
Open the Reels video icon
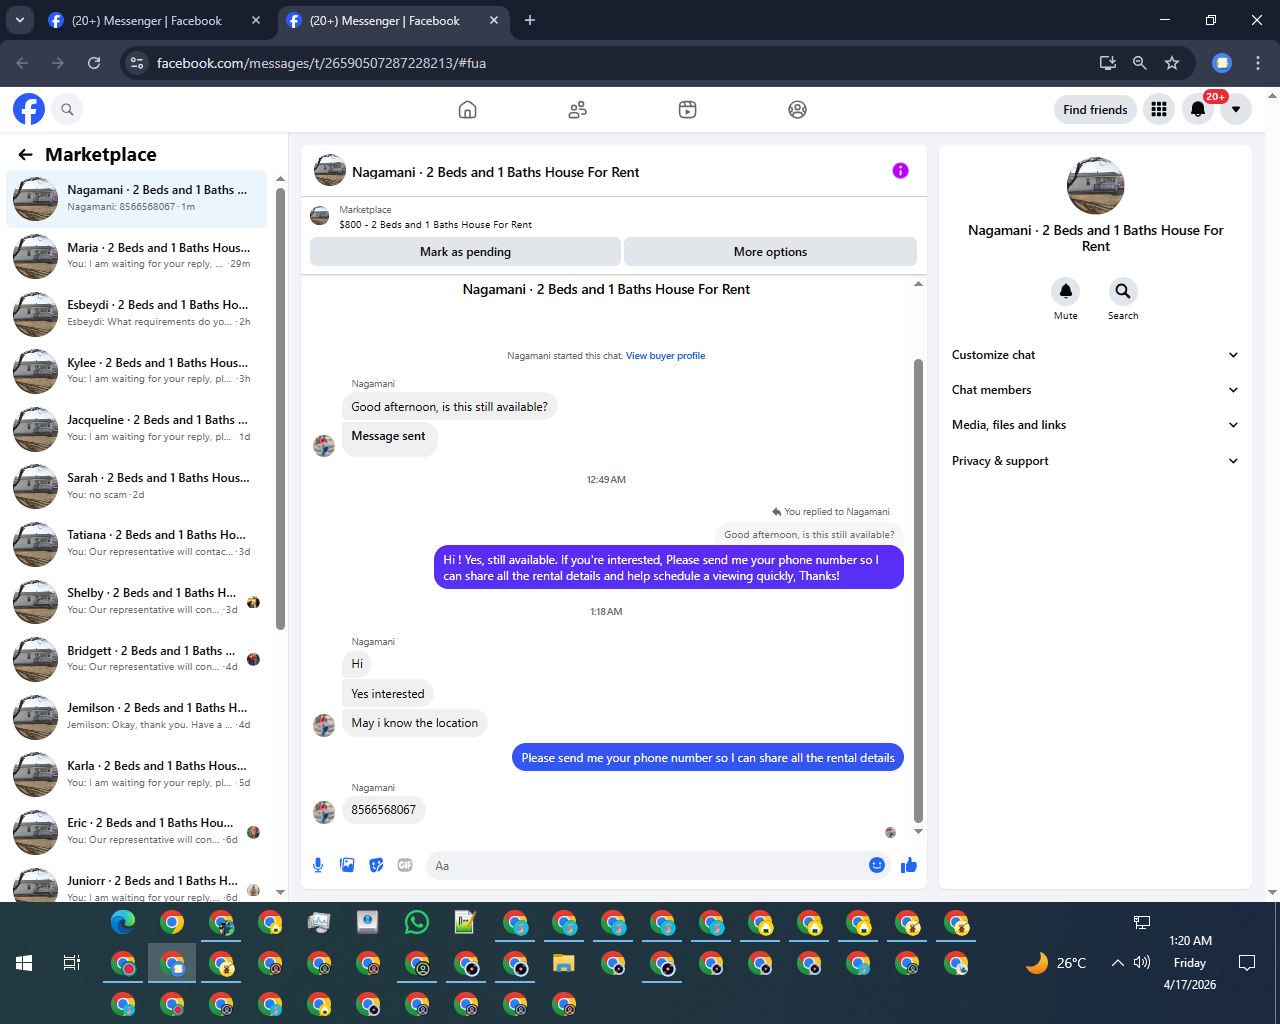pyautogui.click(x=687, y=110)
